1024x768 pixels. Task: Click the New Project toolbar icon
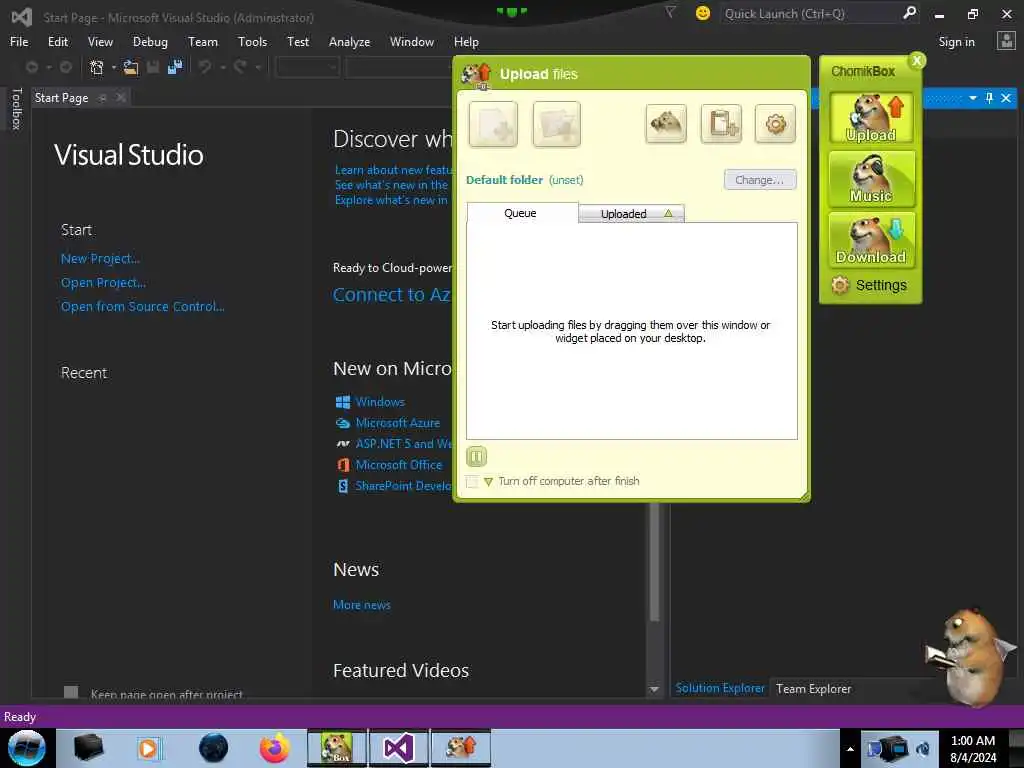(97, 67)
